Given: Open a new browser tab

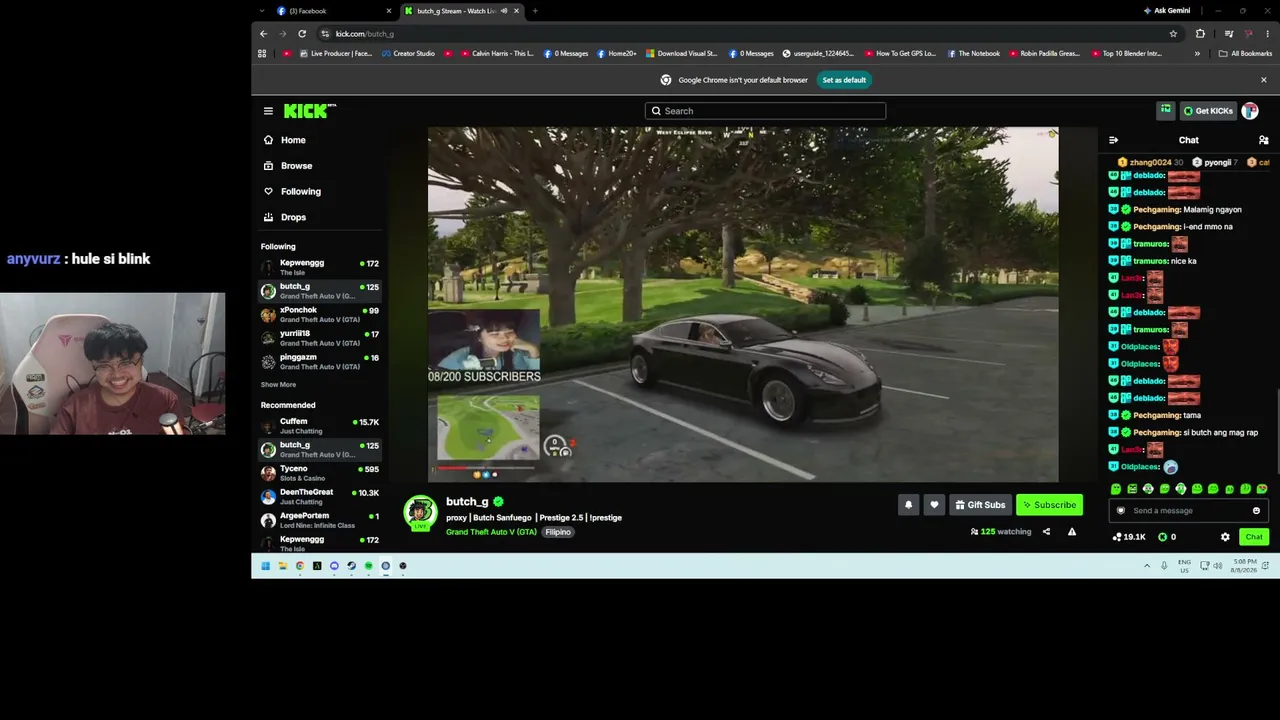Looking at the screenshot, I should pyautogui.click(x=535, y=11).
